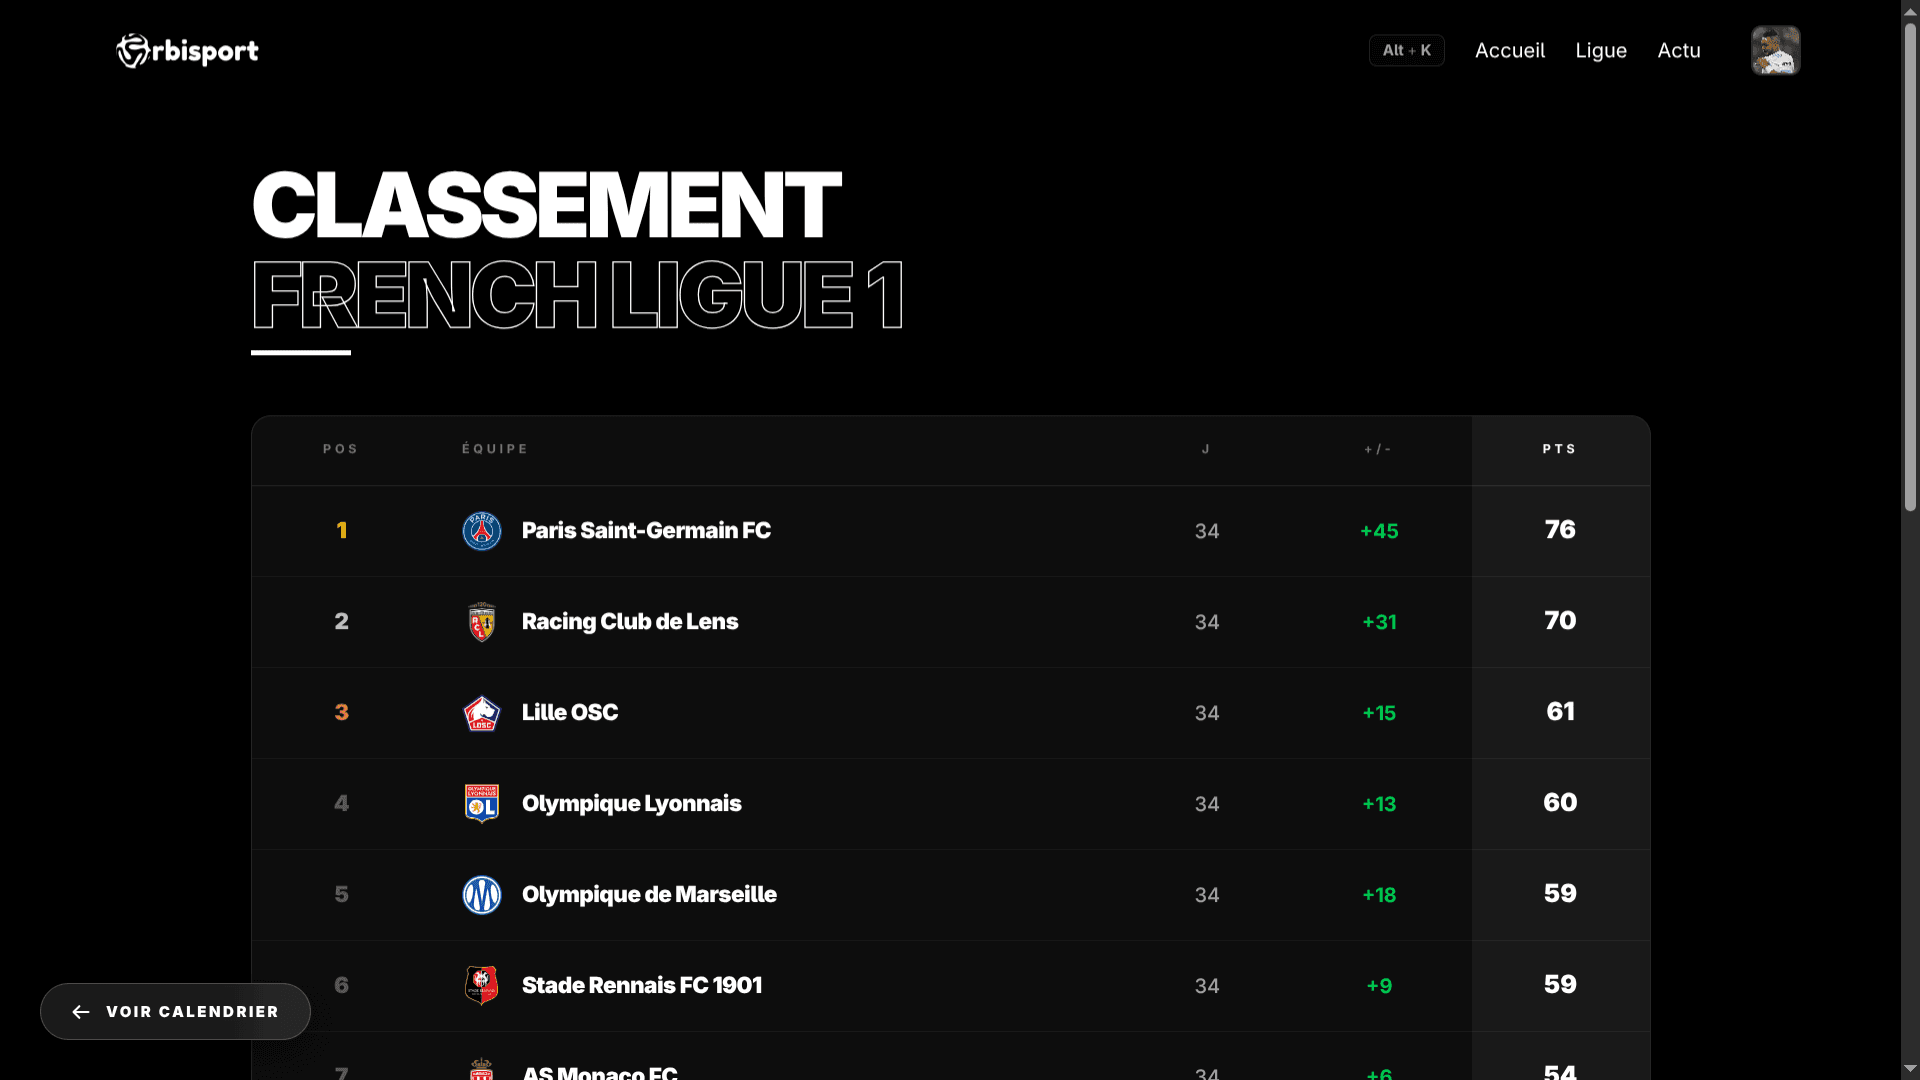Click position number 3

coord(342,713)
